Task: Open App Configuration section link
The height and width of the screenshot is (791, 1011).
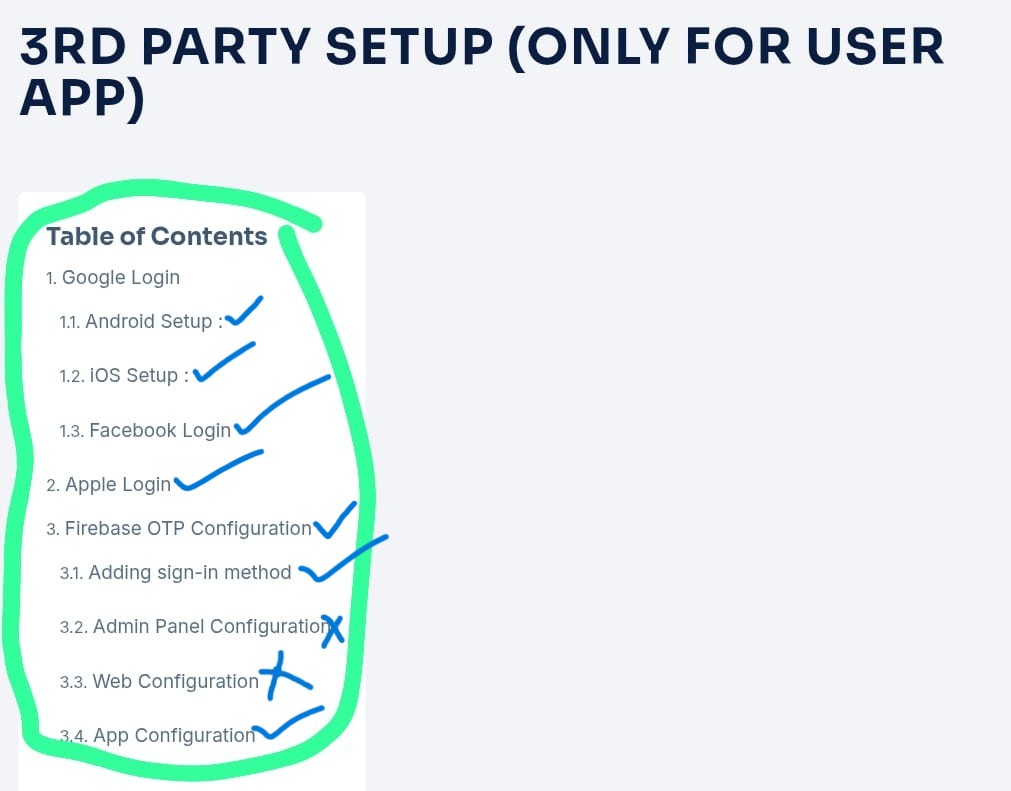Action: tap(158, 736)
